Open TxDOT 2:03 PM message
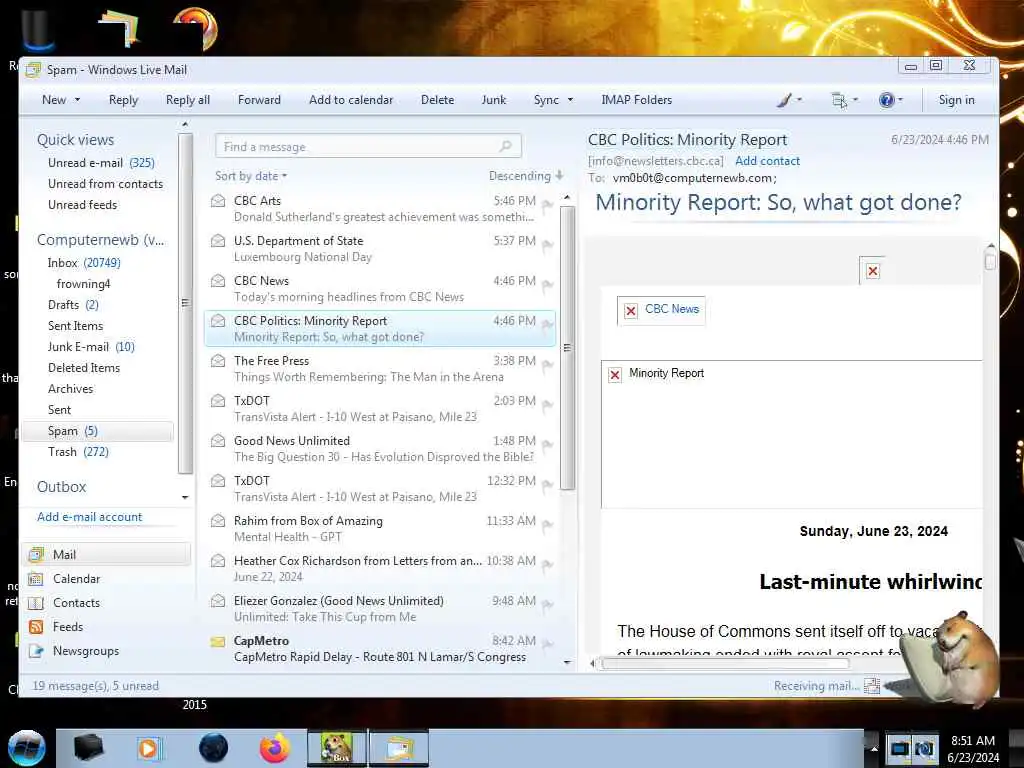1024x768 pixels. tap(379, 408)
